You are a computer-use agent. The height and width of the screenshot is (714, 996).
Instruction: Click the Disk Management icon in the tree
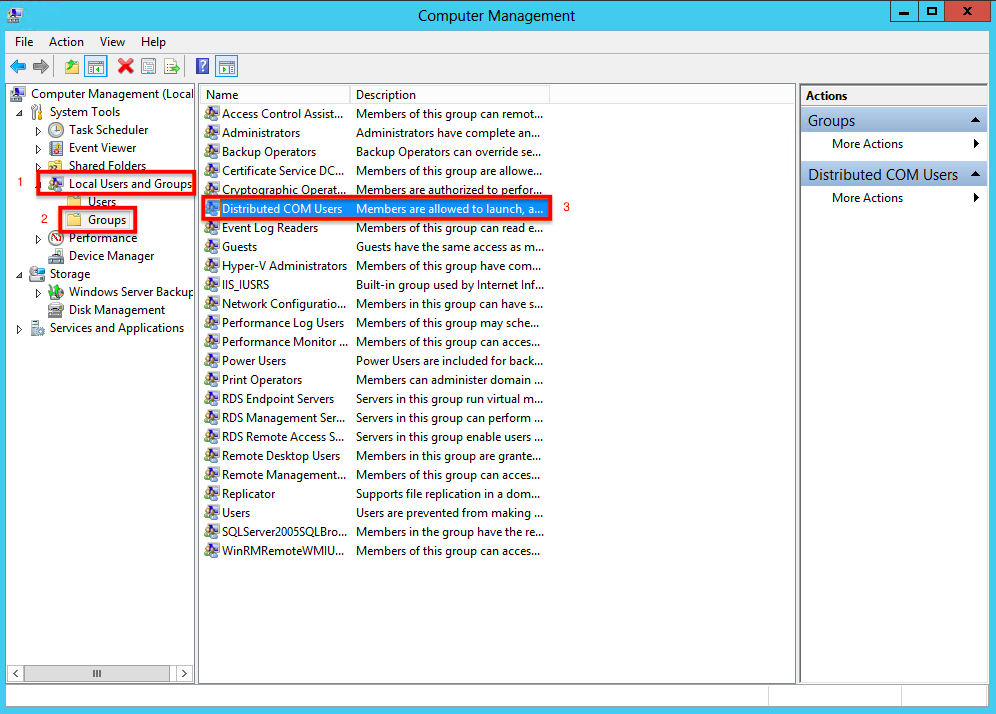[56, 310]
